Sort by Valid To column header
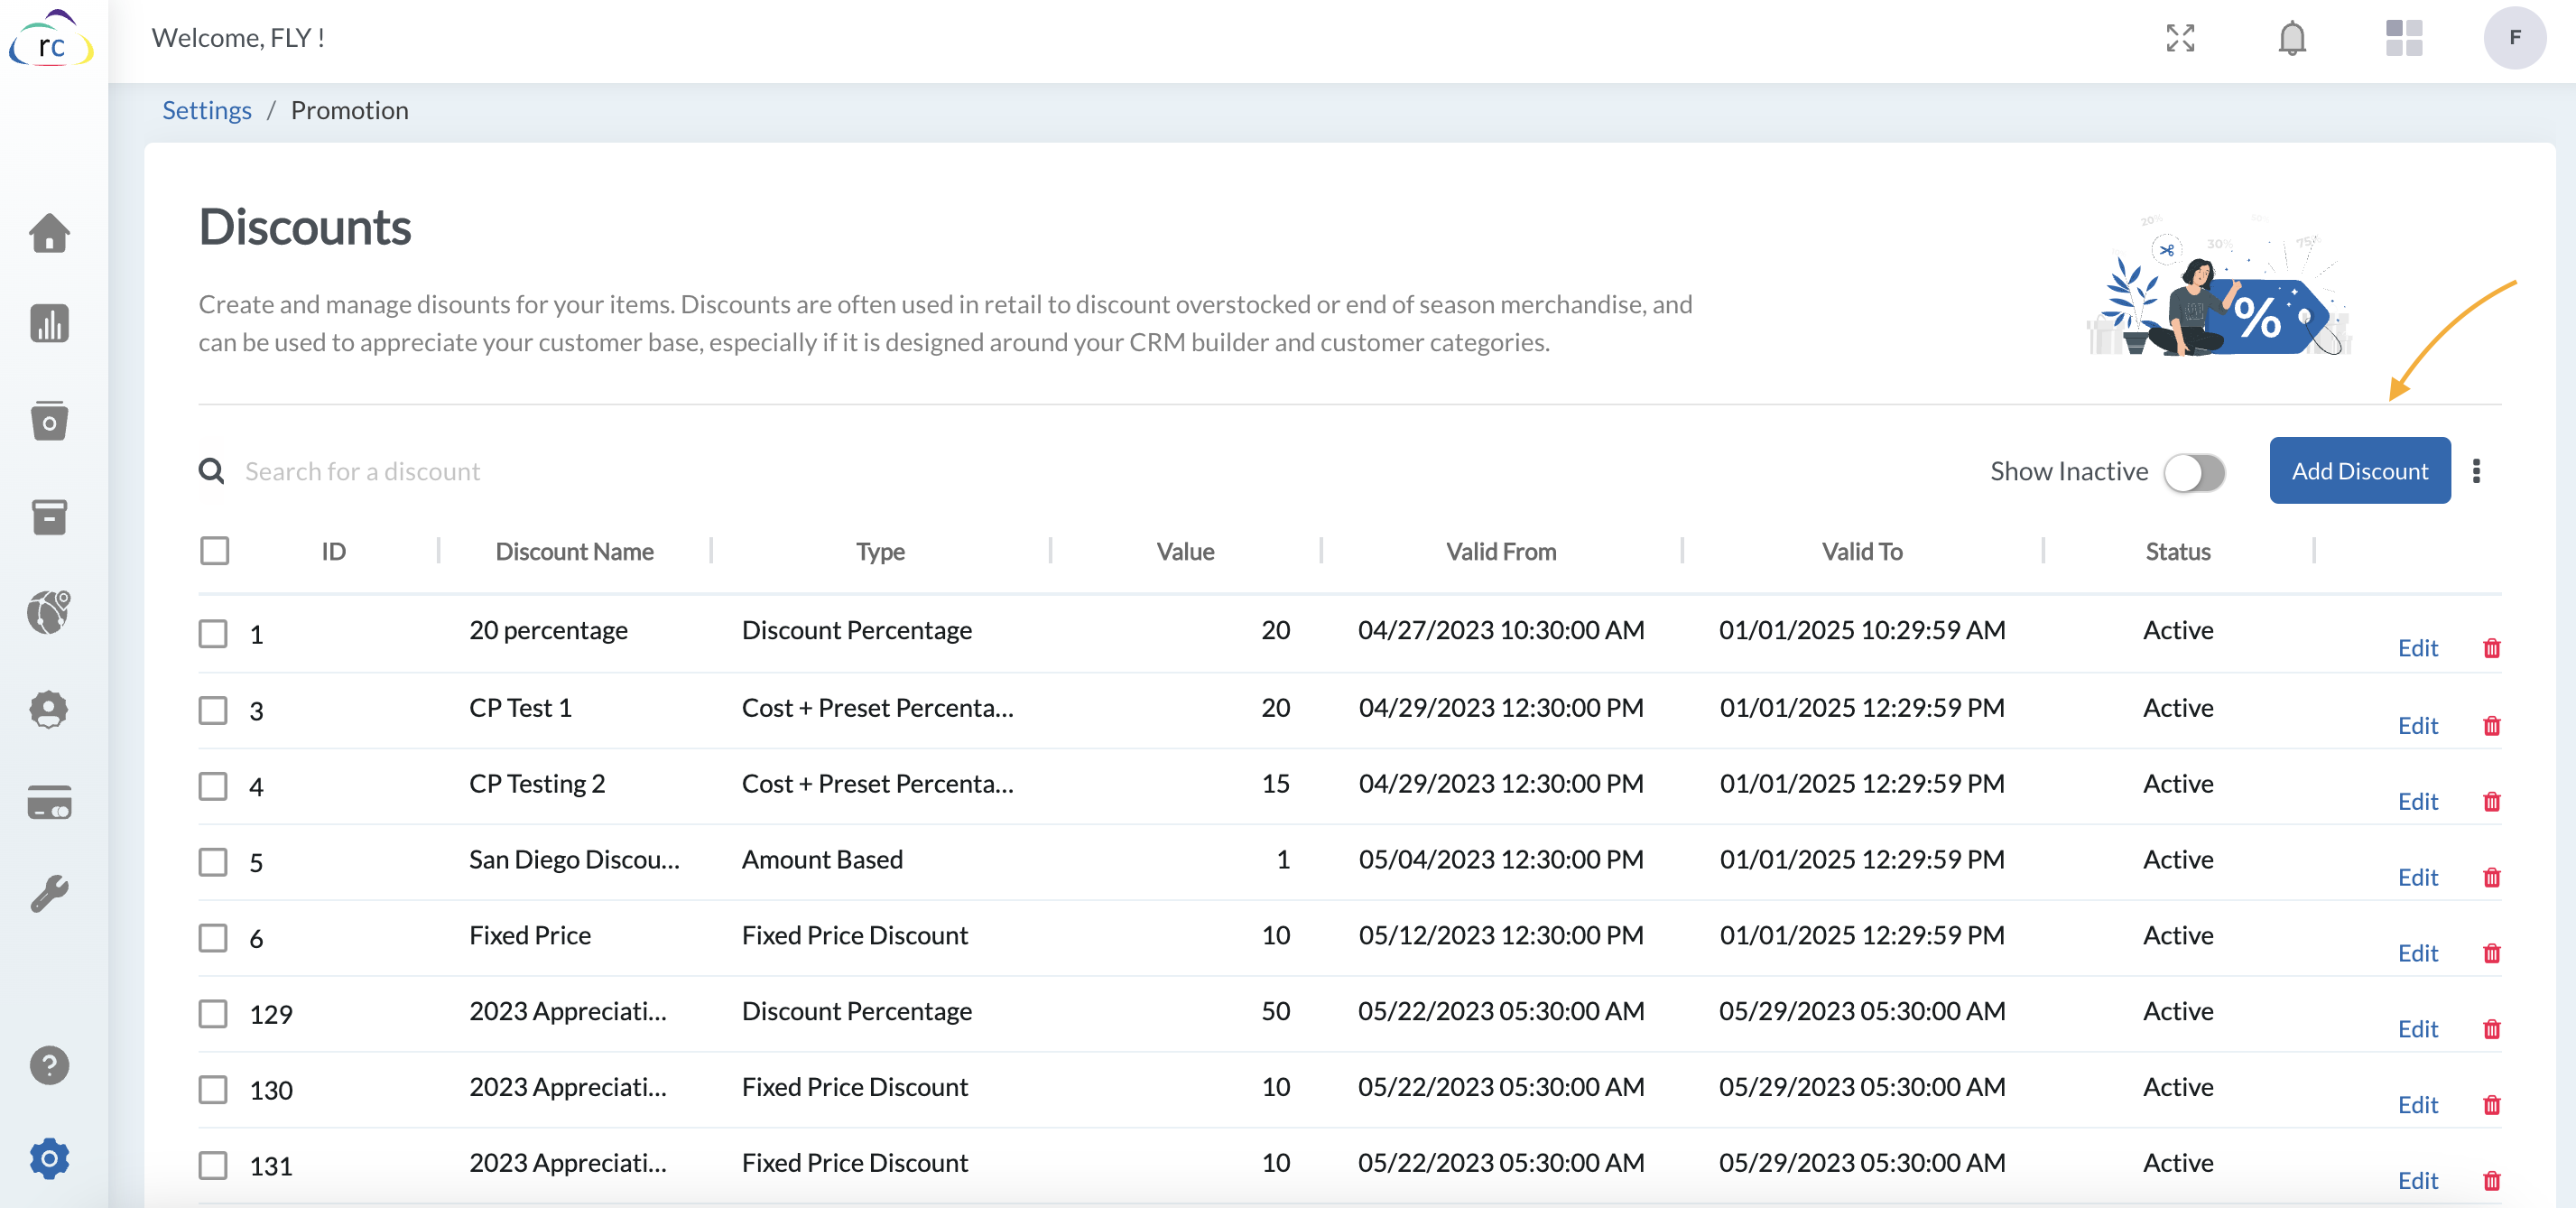 click(x=1862, y=551)
